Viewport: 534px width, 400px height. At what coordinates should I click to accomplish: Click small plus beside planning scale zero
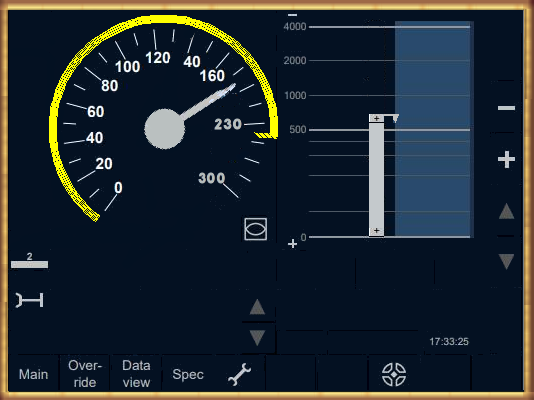tap(293, 244)
